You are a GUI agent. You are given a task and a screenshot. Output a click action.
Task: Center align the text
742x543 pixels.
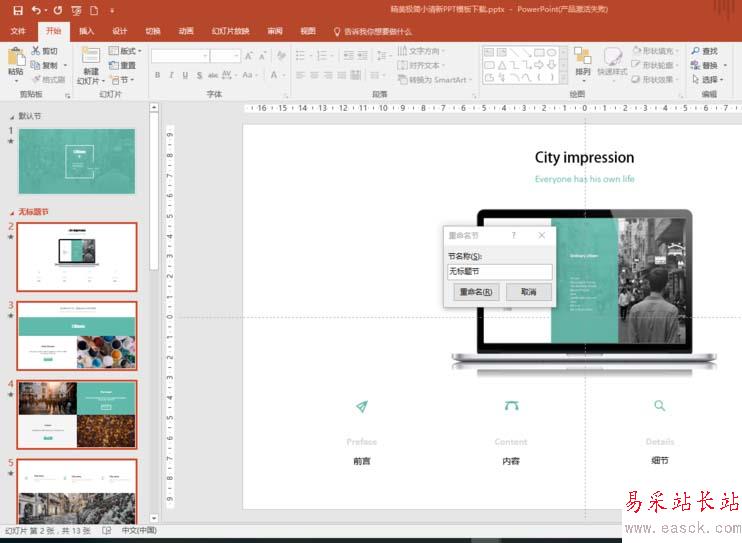[314, 75]
